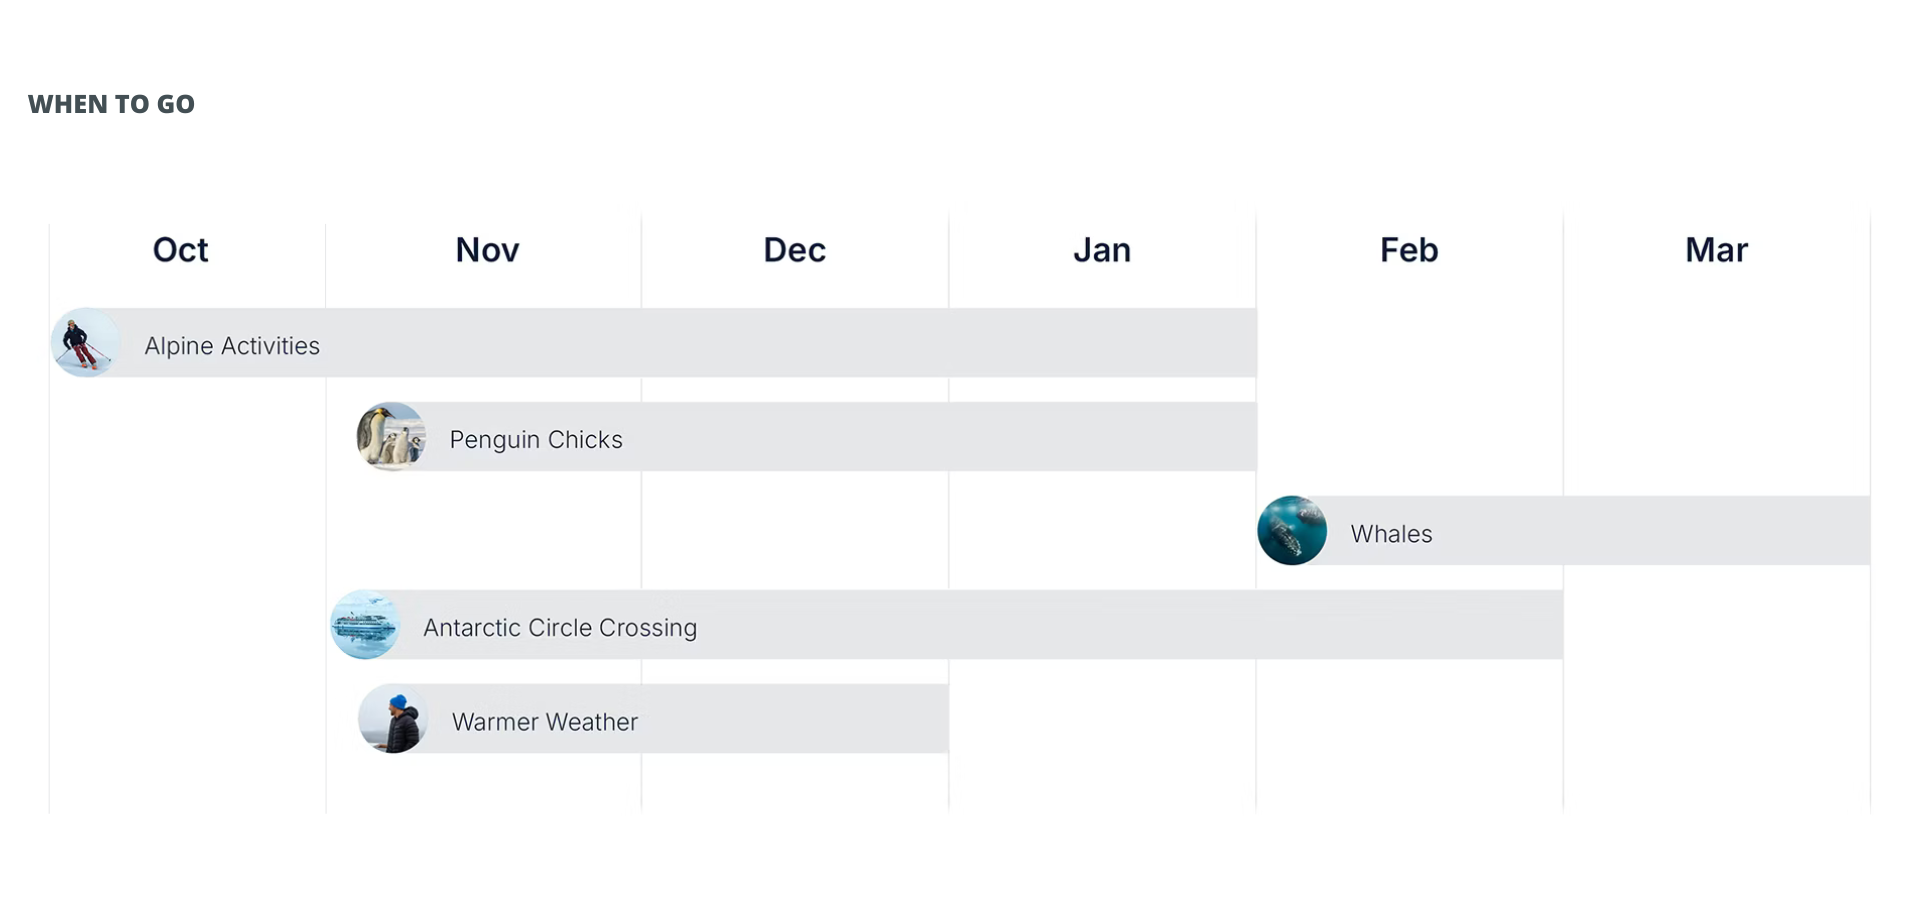Click the whale photo icon
This screenshot has height=900, width=1920.
click(x=1292, y=531)
